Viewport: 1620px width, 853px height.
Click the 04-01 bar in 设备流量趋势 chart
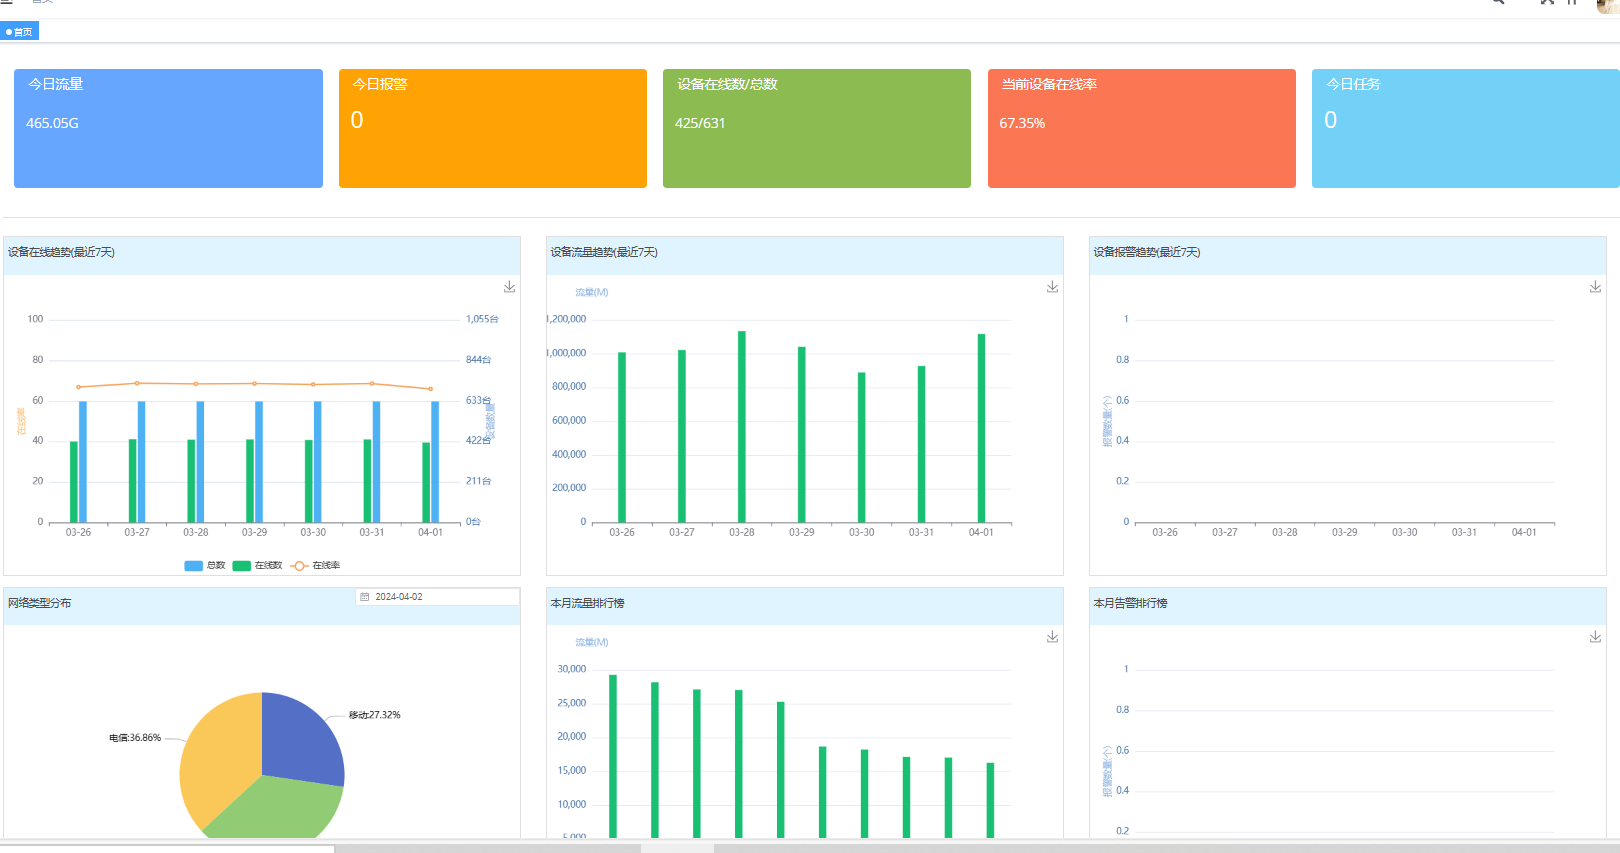point(982,428)
